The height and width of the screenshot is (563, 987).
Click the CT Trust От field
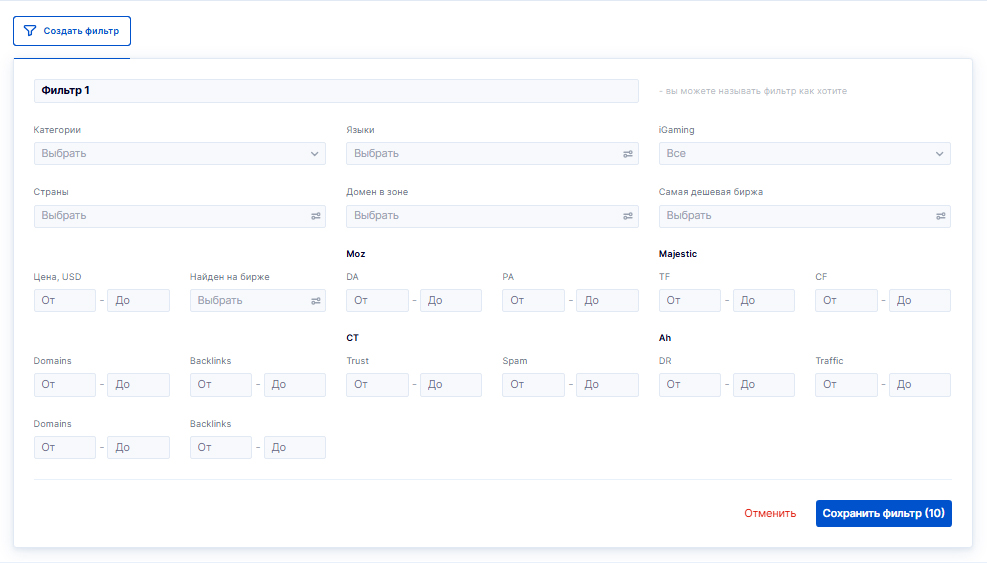coord(377,385)
